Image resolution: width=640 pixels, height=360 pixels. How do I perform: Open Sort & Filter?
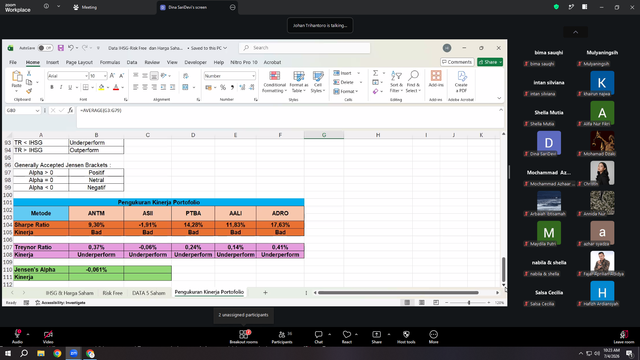396,82
